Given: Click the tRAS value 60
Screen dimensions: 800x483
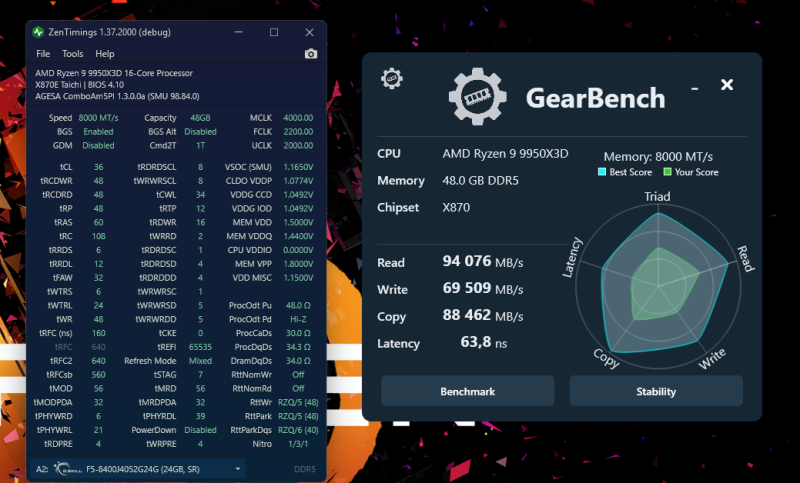Looking at the screenshot, I should point(98,222).
